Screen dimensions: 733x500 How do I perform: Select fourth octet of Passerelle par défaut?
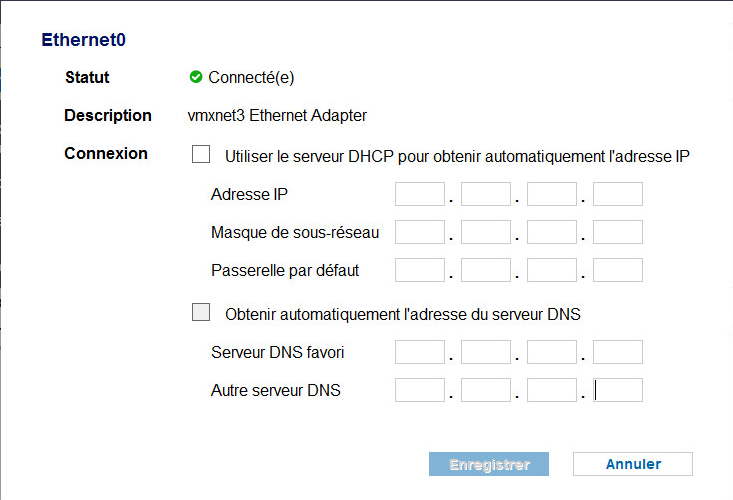(x=618, y=270)
